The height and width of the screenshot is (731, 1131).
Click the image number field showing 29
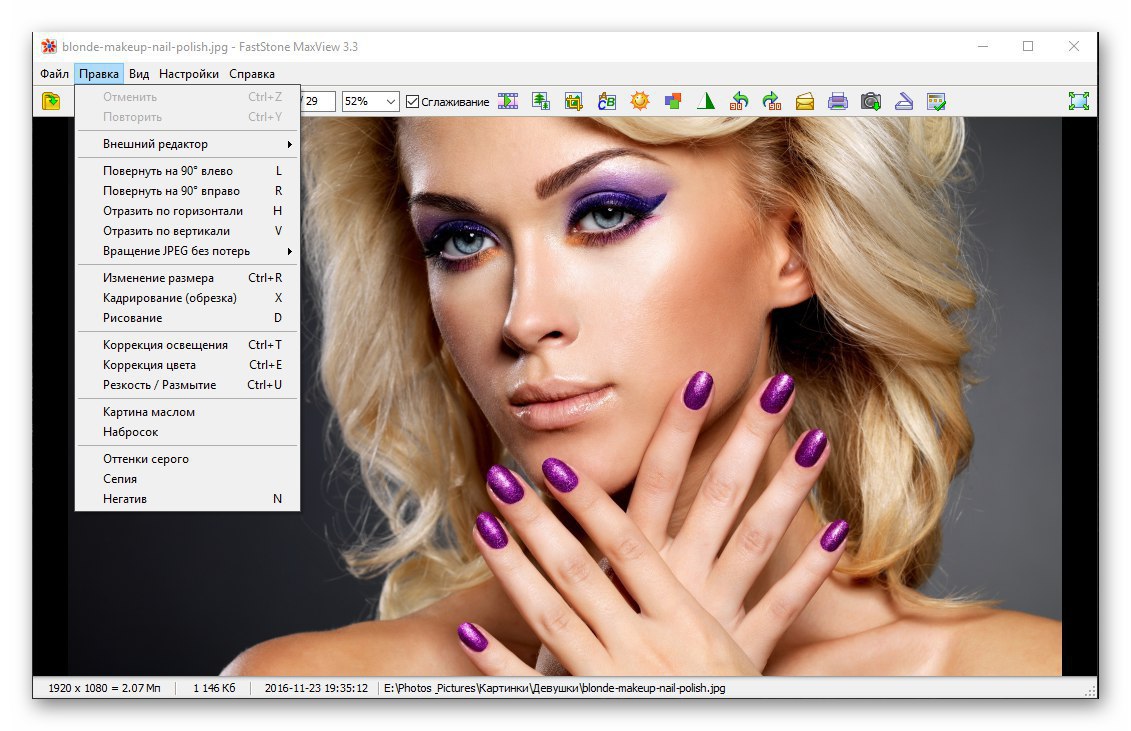317,101
